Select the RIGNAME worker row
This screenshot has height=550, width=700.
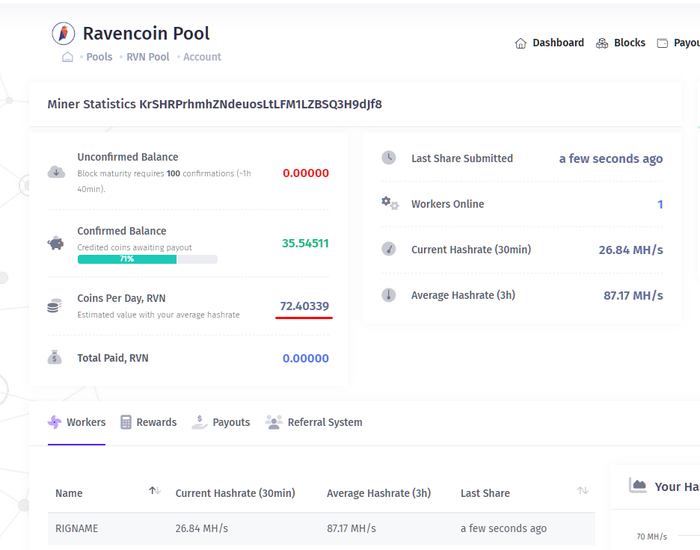tap(321, 529)
